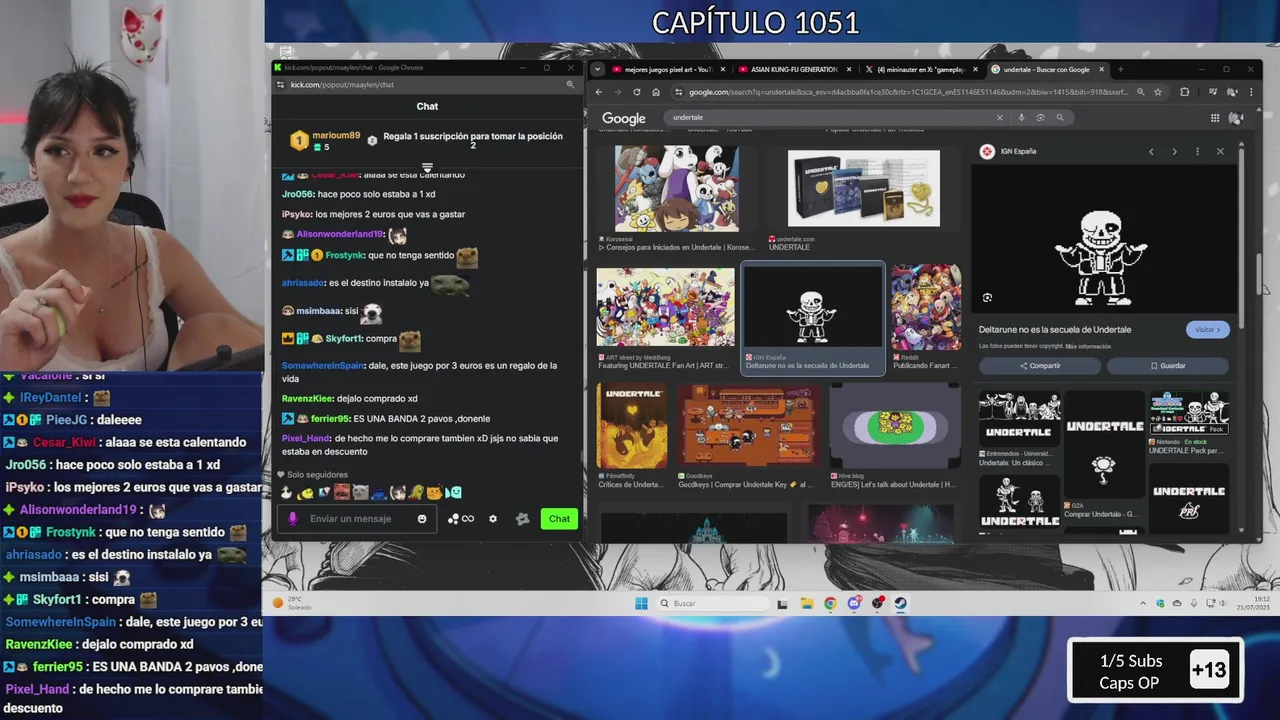Image resolution: width=1280 pixels, height=720 pixels.
Task: Search inside image with Lens icon
Action: pos(987,297)
